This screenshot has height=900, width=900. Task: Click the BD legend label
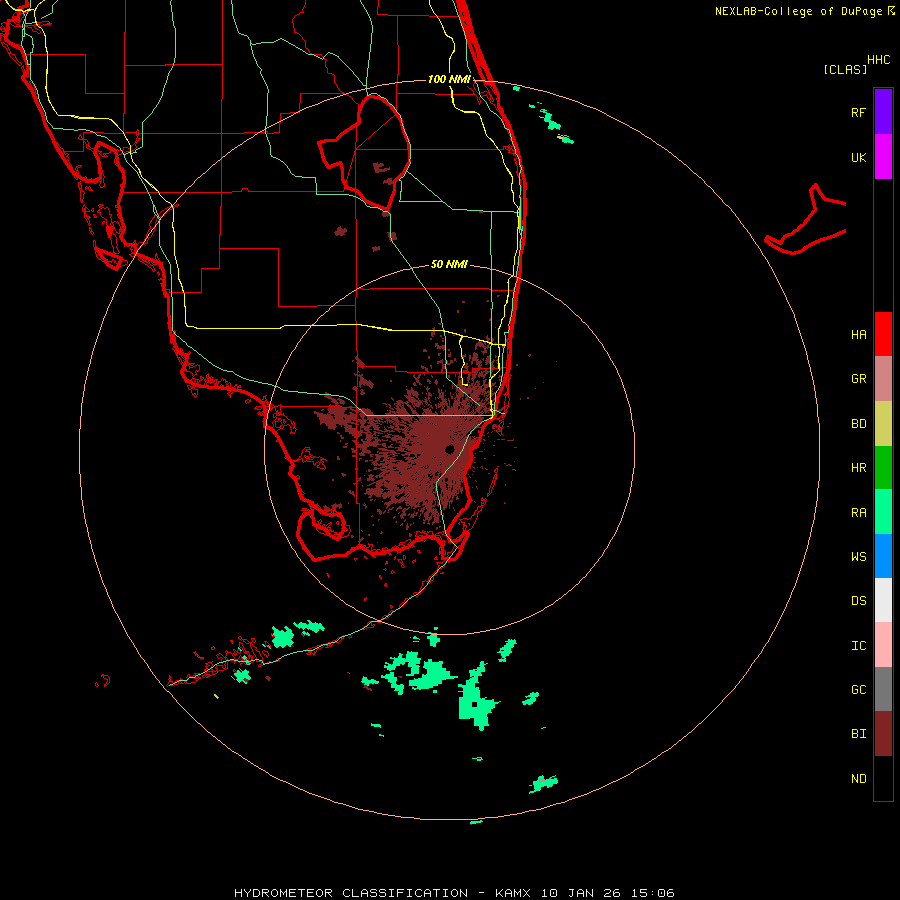click(x=858, y=424)
